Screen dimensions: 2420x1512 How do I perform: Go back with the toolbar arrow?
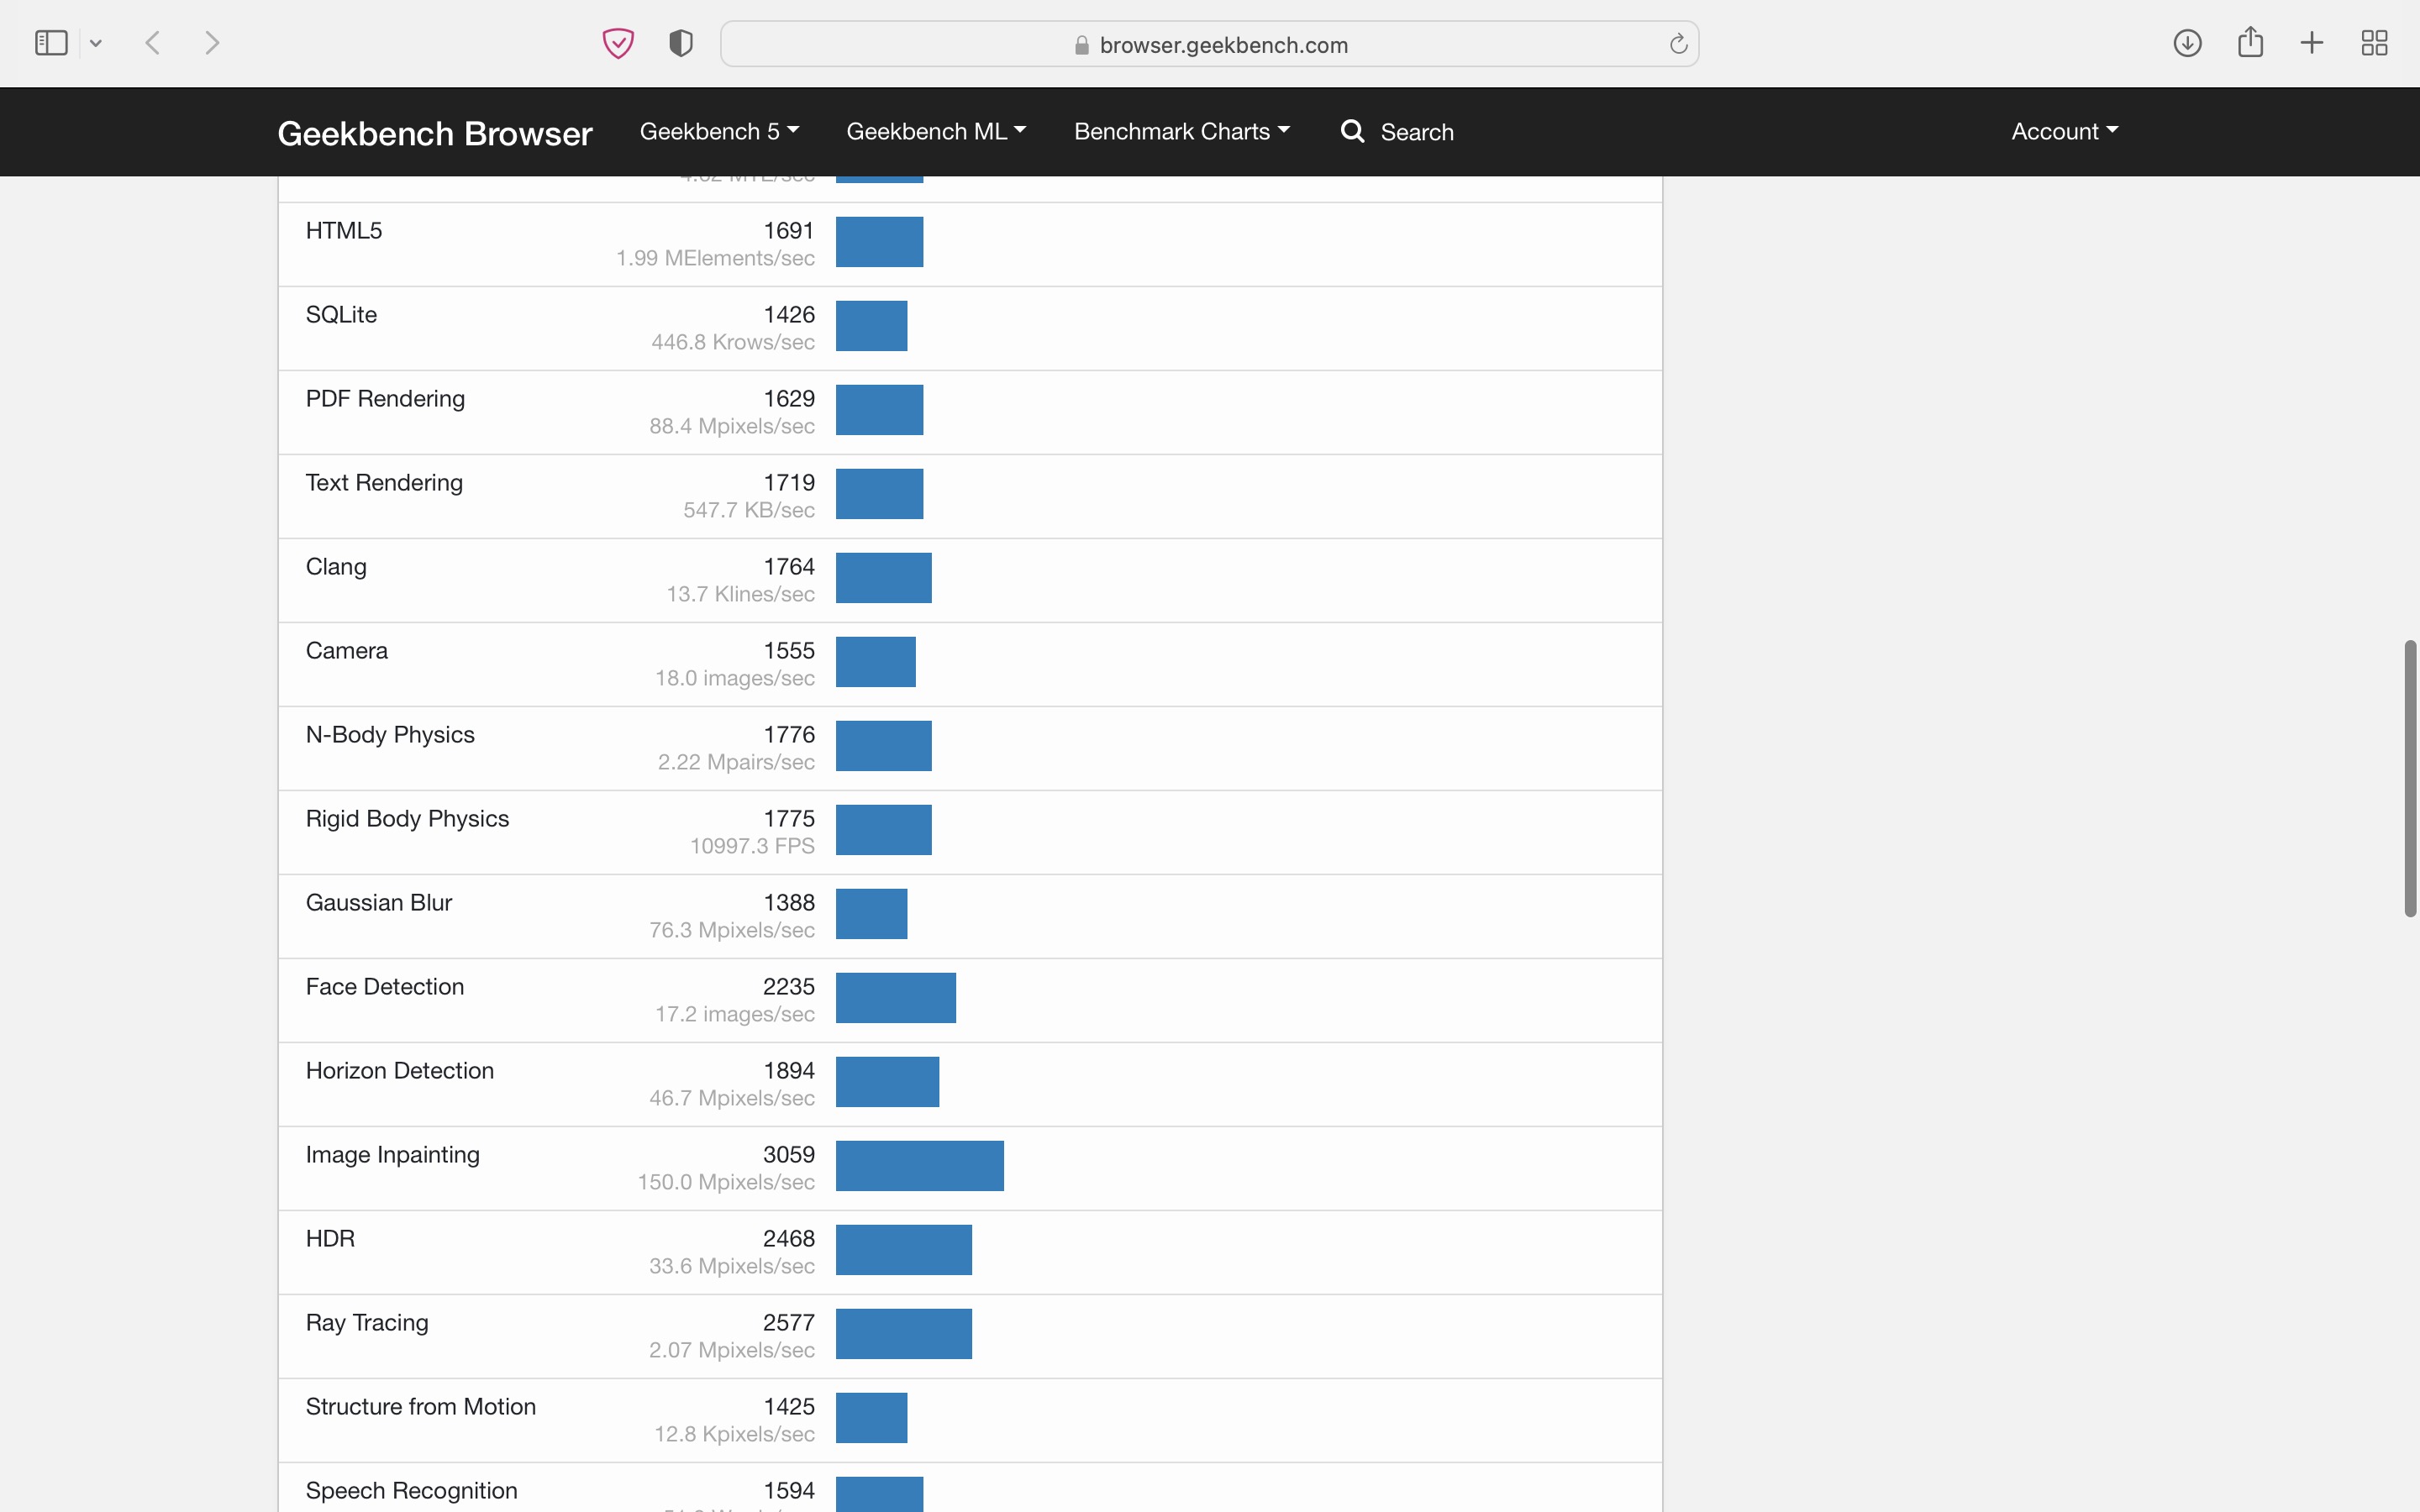point(153,43)
